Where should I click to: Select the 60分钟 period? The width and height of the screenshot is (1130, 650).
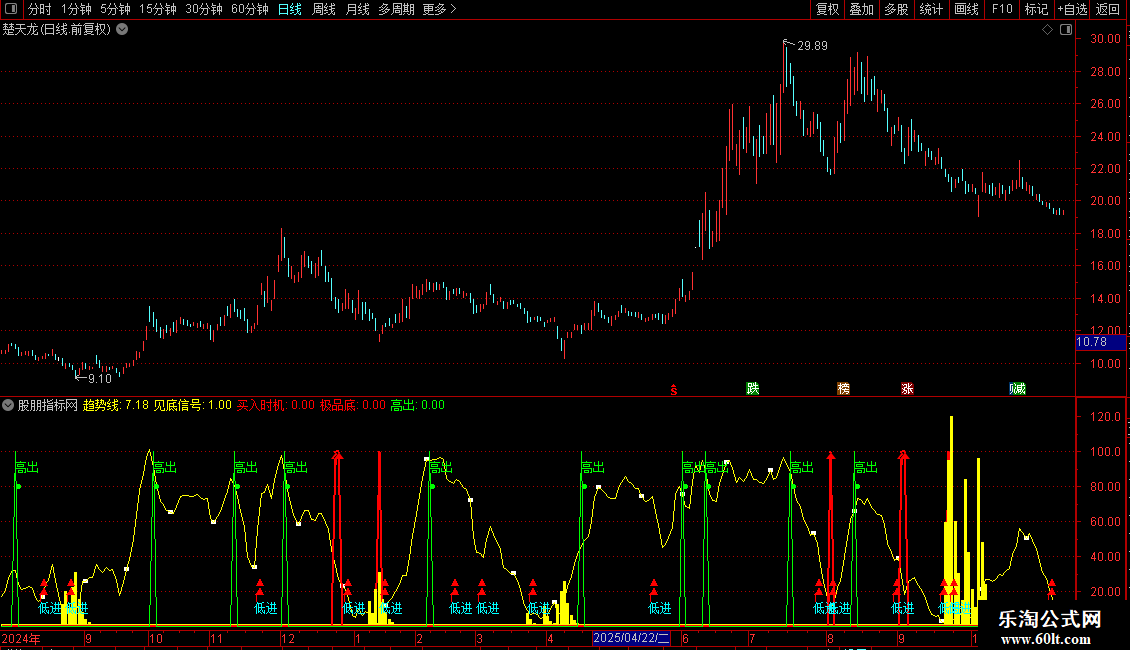(250, 9)
